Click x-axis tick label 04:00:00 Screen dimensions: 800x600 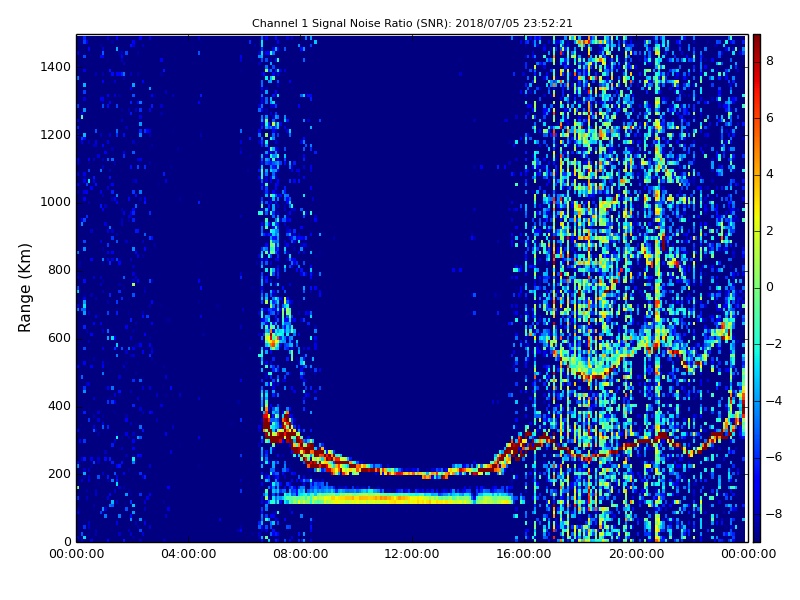point(189,554)
